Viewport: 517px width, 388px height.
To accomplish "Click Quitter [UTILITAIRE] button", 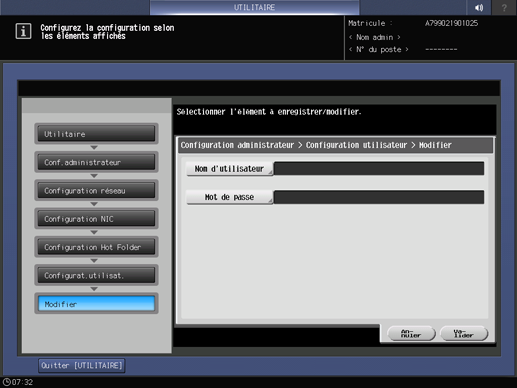I will pos(82,366).
